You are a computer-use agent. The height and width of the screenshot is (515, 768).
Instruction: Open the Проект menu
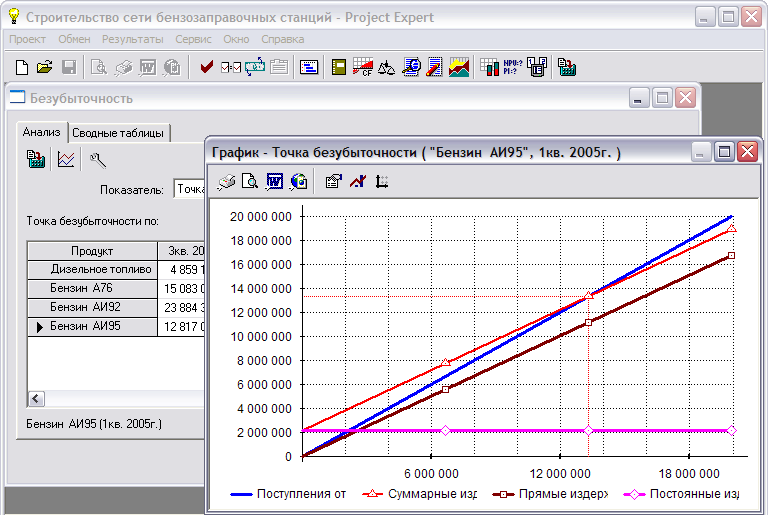(x=27, y=39)
